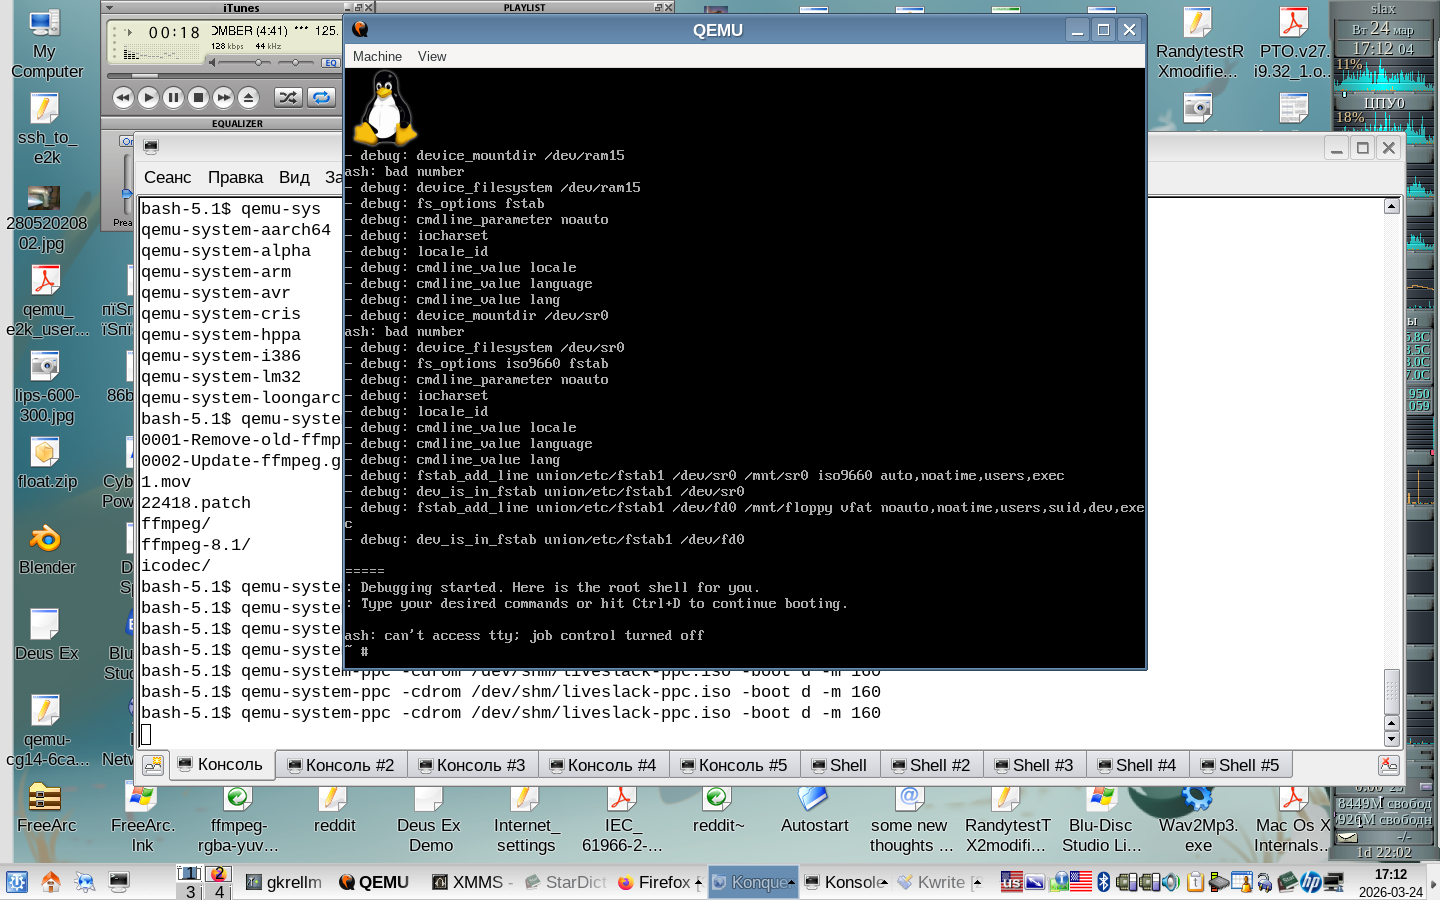This screenshot has width=1440, height=900.
Task: Activate the StarDict taskbar entry
Action: click(565, 882)
